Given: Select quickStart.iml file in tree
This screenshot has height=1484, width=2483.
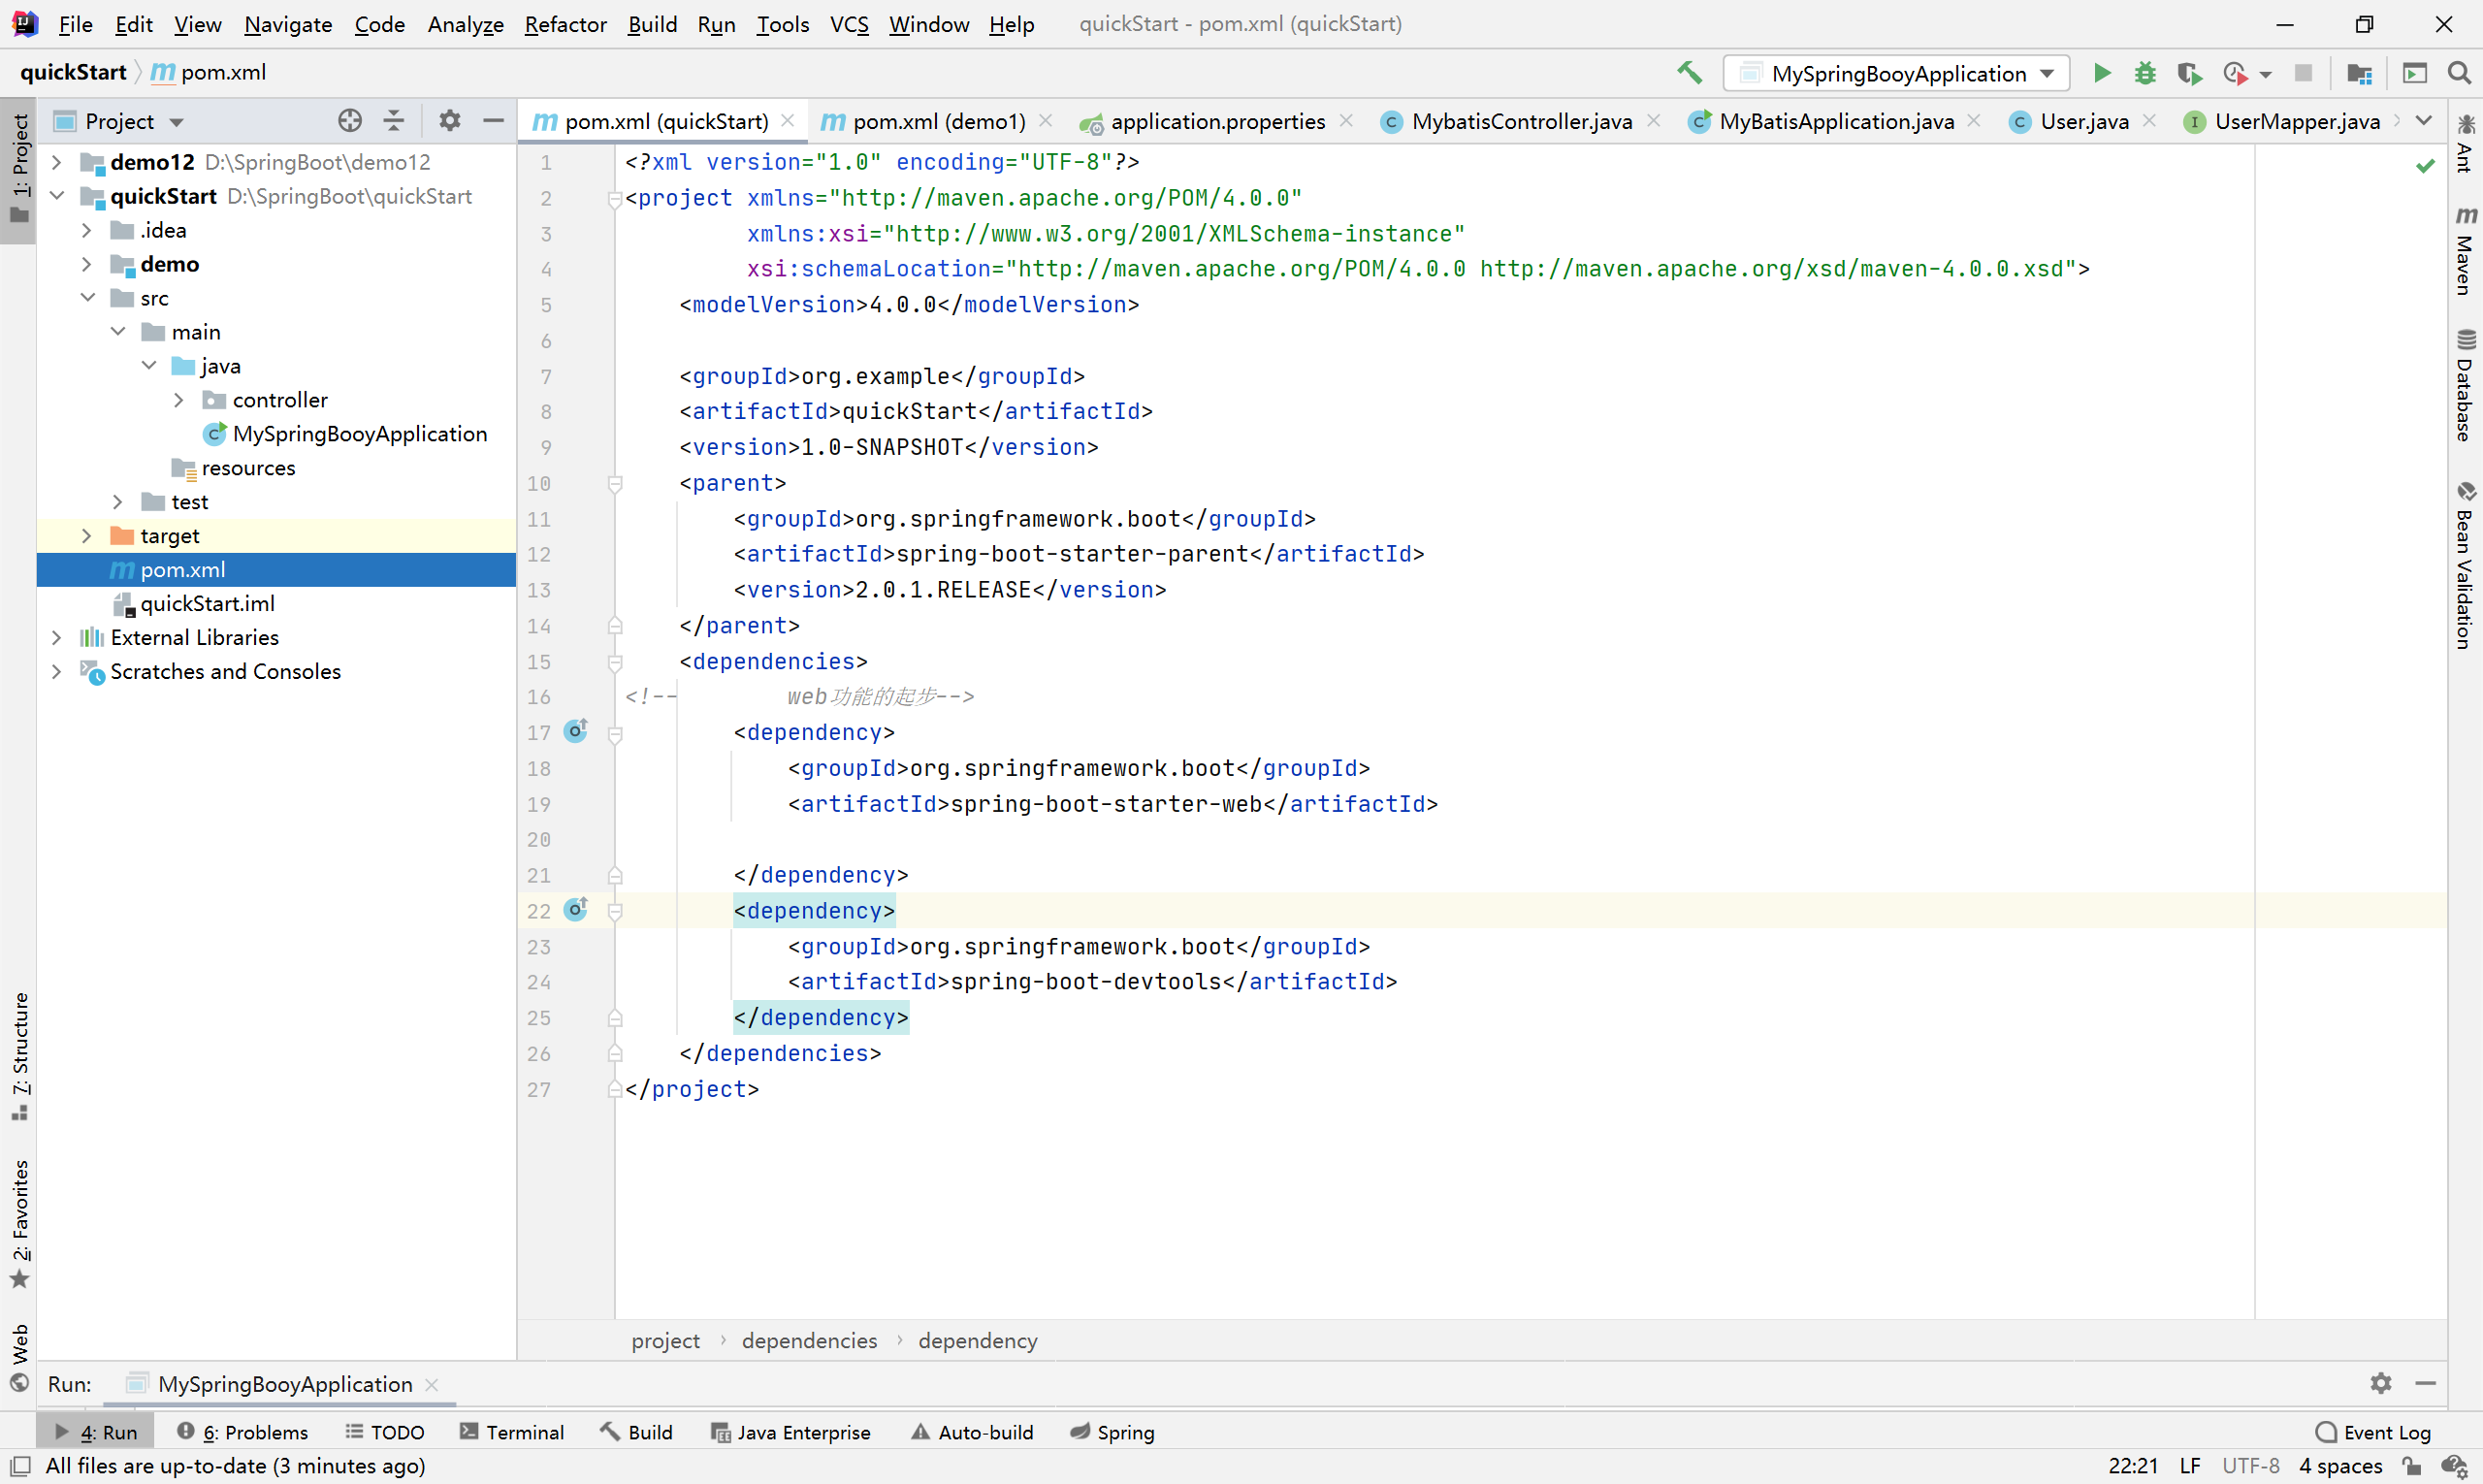Looking at the screenshot, I should point(207,604).
